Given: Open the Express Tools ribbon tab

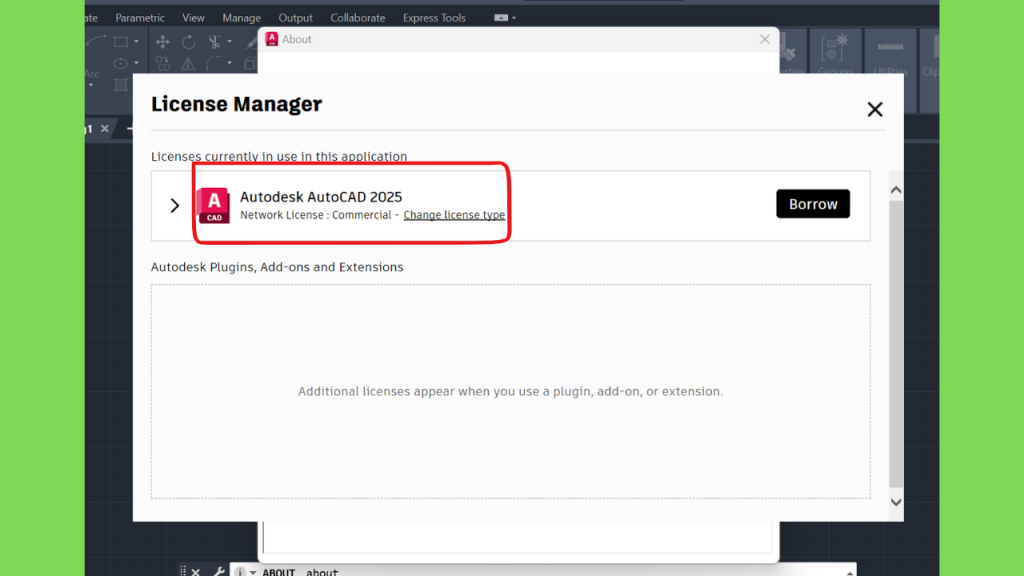Looking at the screenshot, I should click(x=434, y=18).
